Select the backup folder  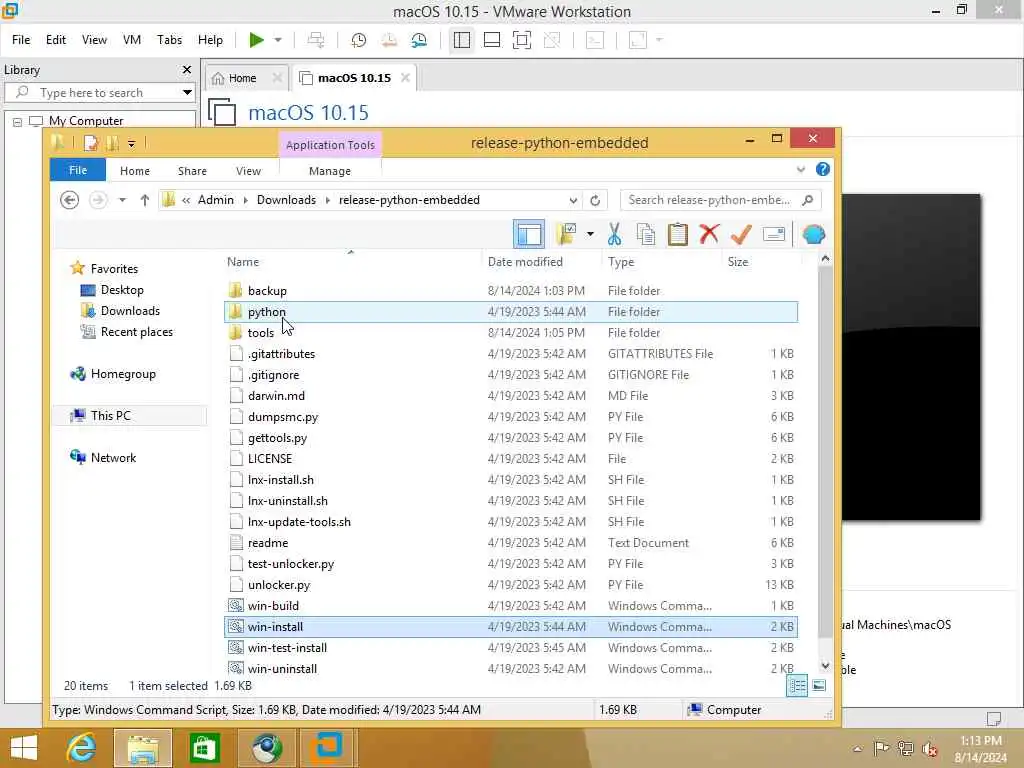point(509,291)
